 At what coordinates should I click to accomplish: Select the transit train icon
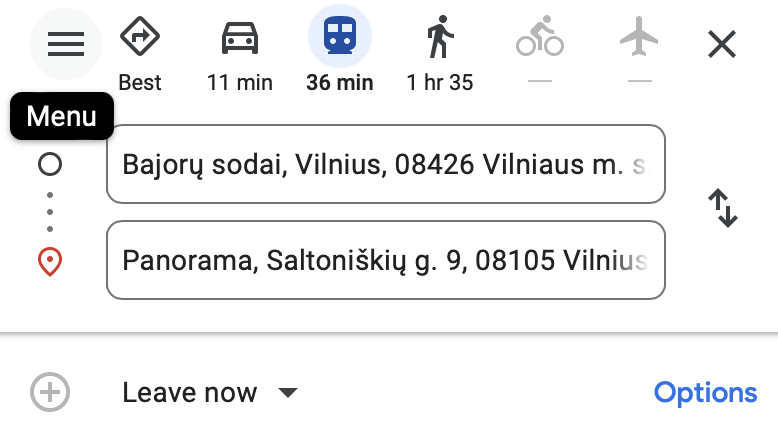(x=340, y=40)
